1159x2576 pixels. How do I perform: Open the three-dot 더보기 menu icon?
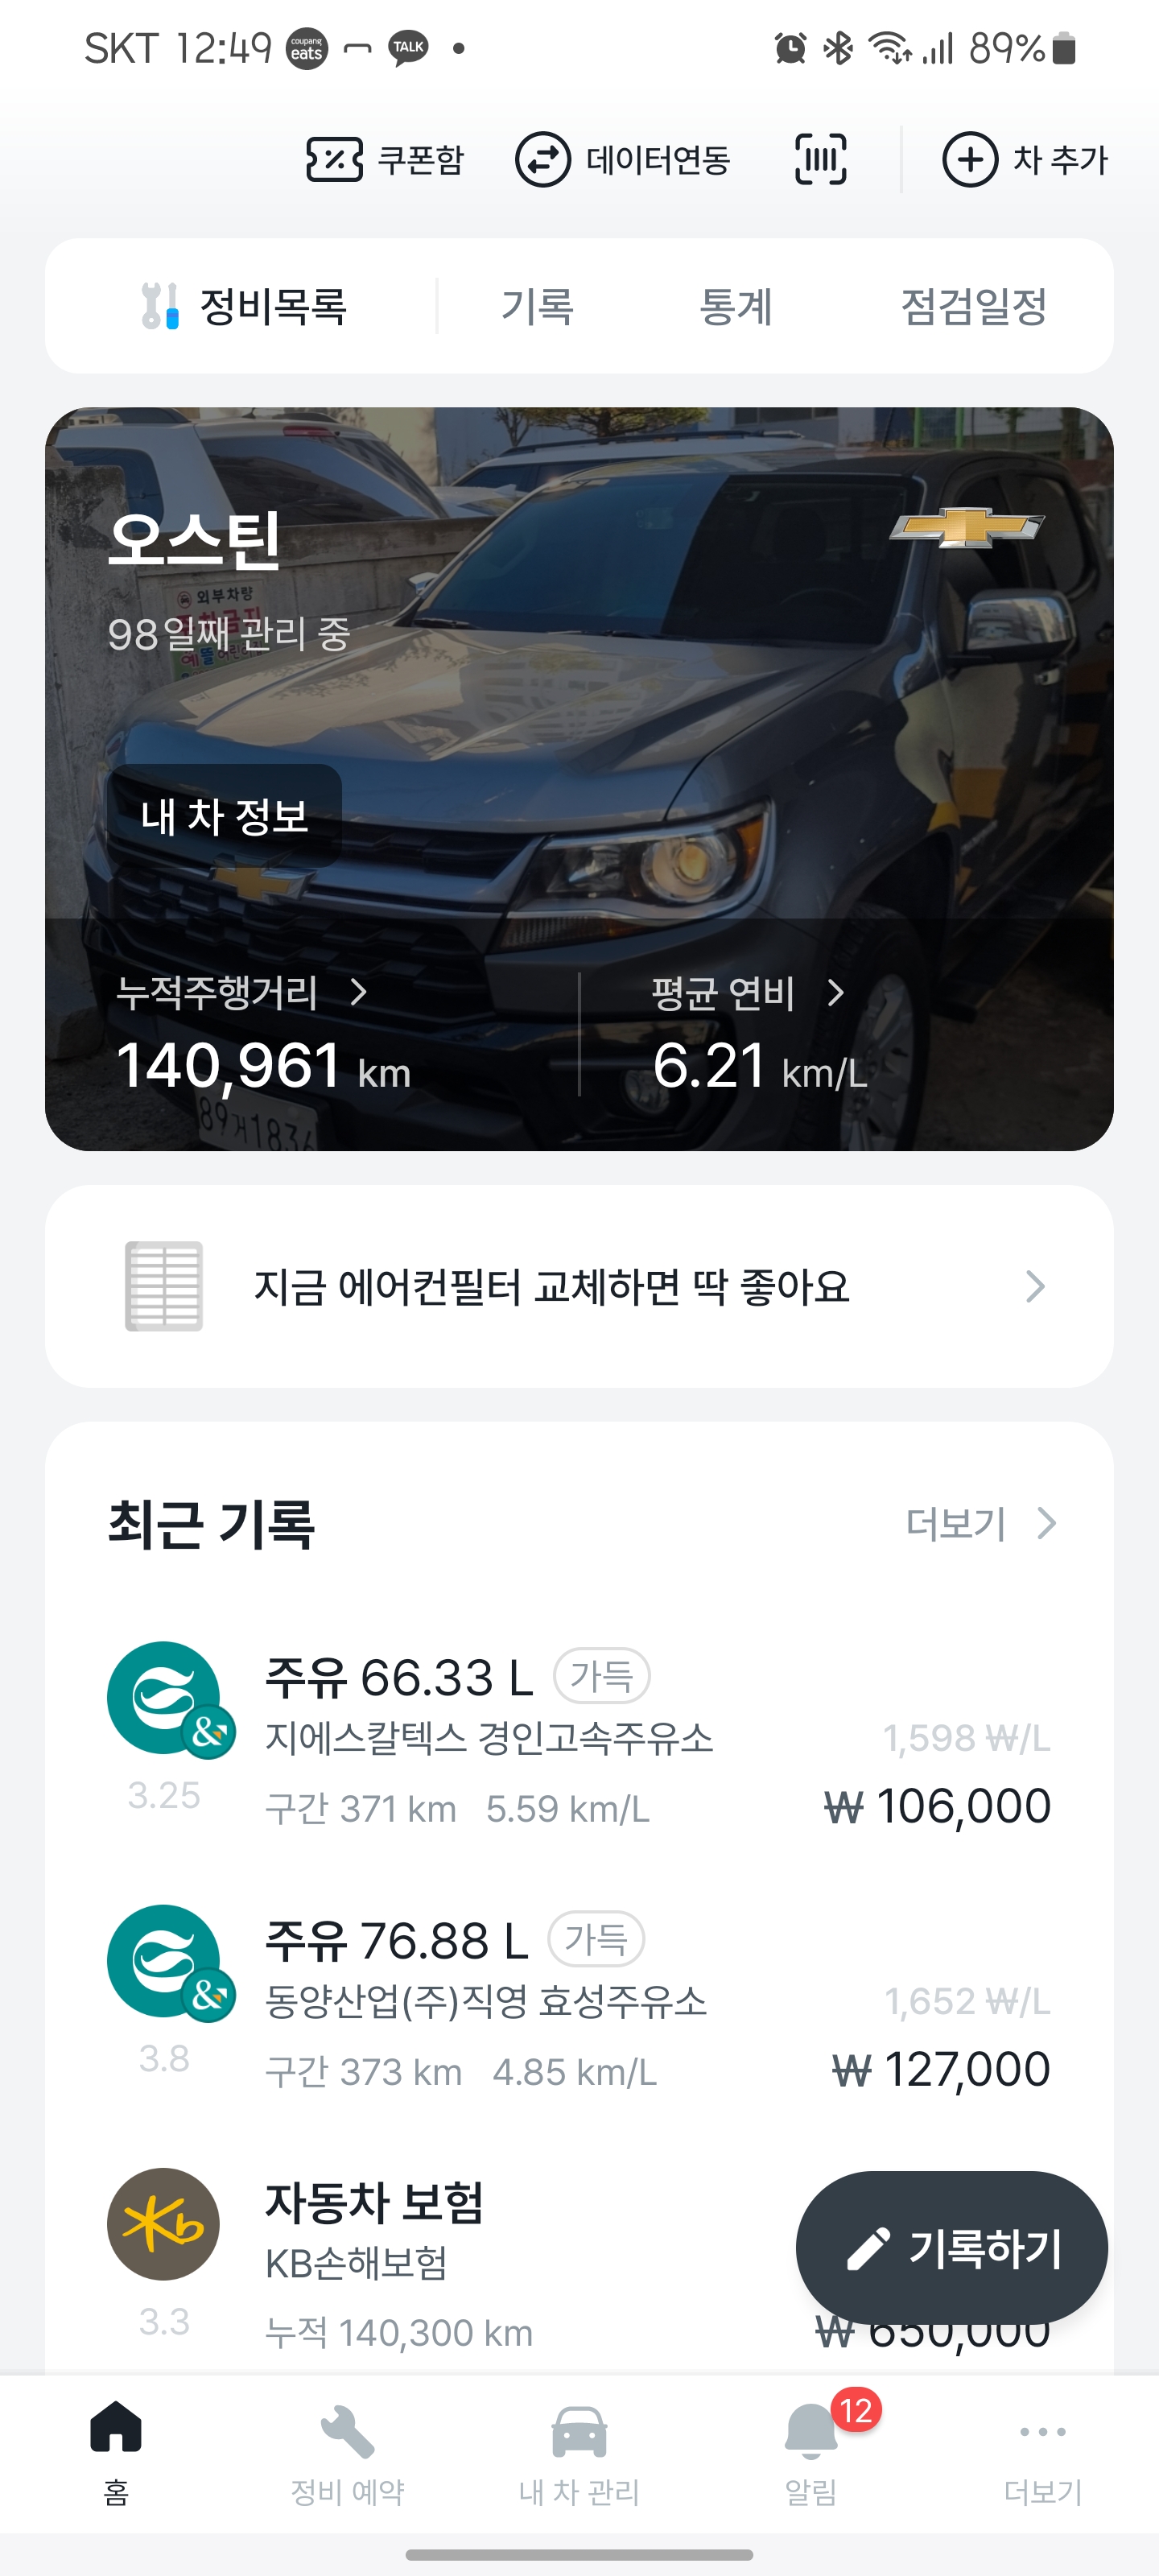click(x=1042, y=2433)
